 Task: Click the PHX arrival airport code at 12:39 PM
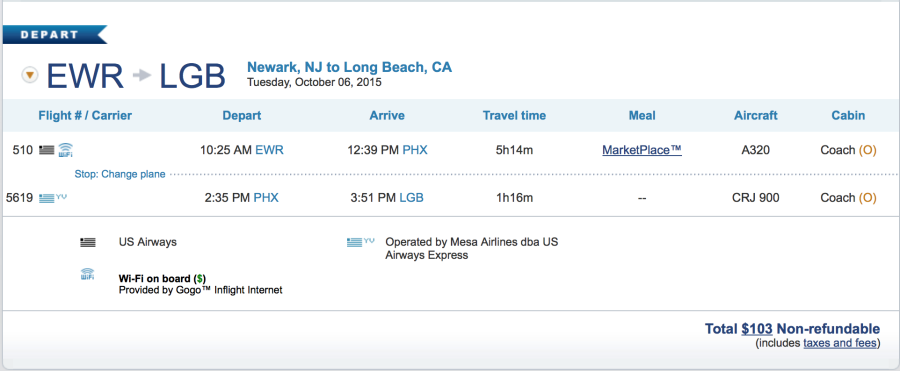415,150
